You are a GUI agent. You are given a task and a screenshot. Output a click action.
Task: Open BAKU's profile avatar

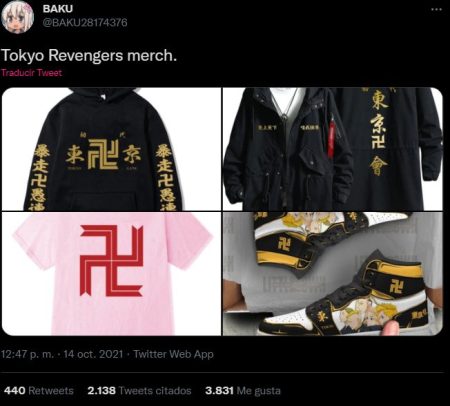[17, 17]
